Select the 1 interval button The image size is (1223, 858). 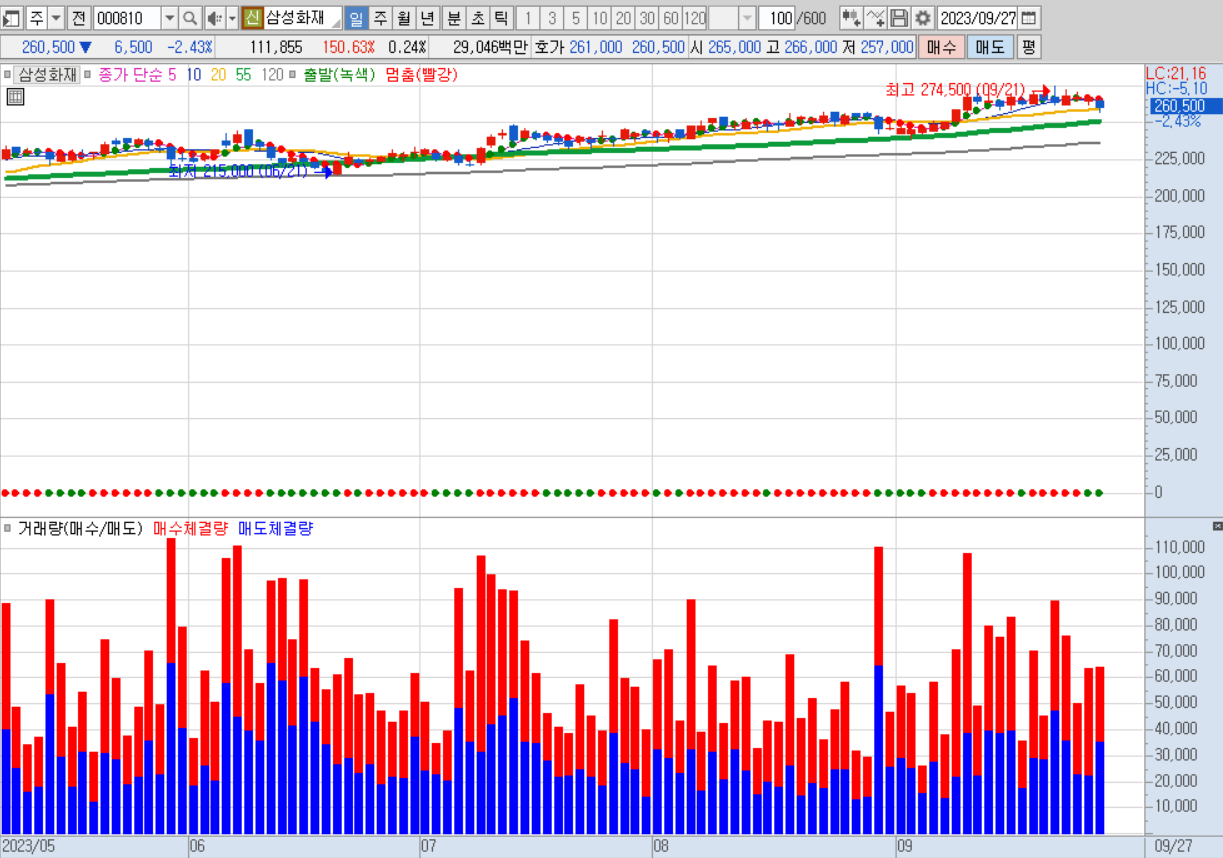pos(528,18)
